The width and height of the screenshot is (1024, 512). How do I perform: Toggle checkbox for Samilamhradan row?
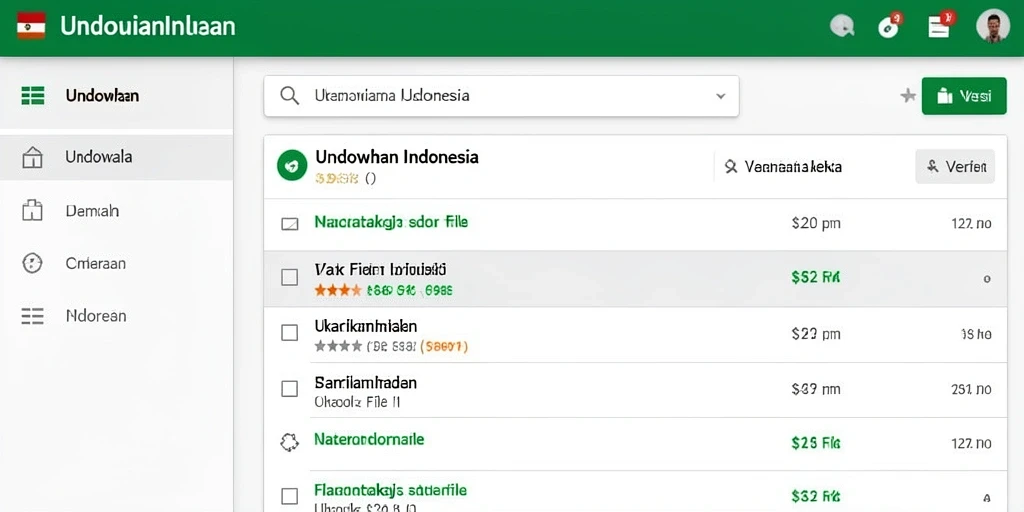[x=289, y=389]
